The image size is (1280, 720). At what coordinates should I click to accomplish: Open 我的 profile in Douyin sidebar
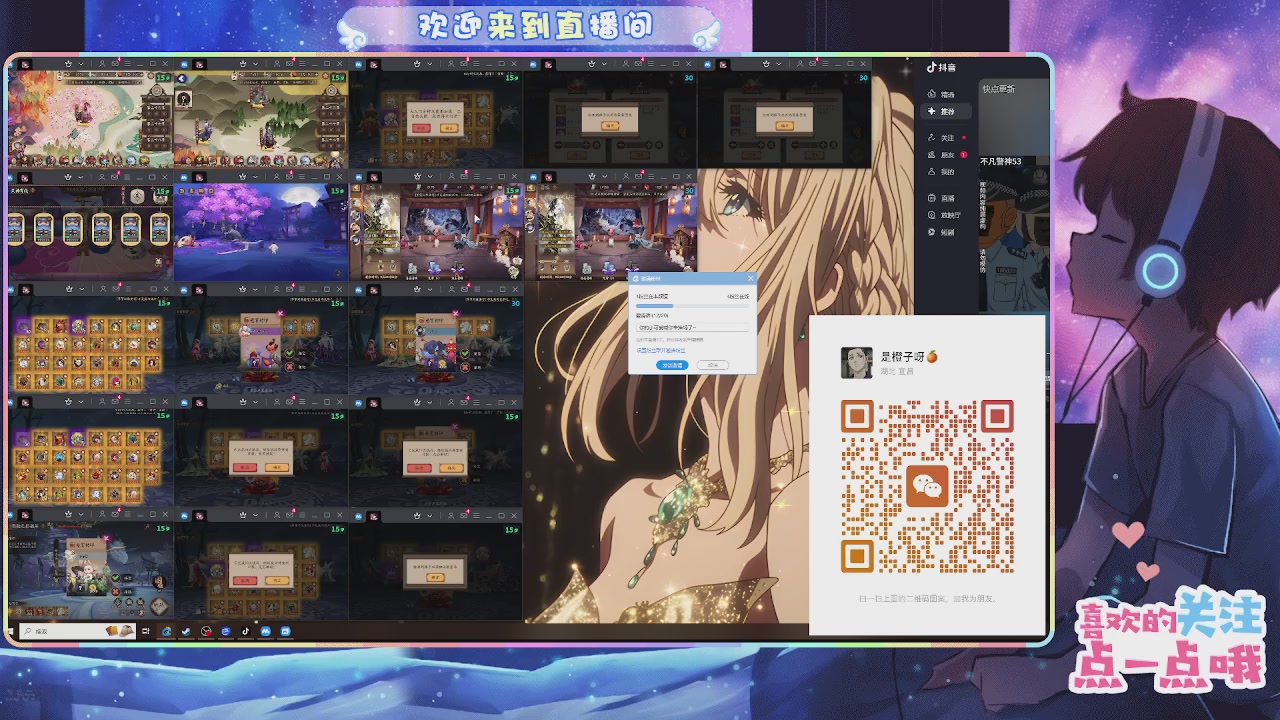(941, 172)
